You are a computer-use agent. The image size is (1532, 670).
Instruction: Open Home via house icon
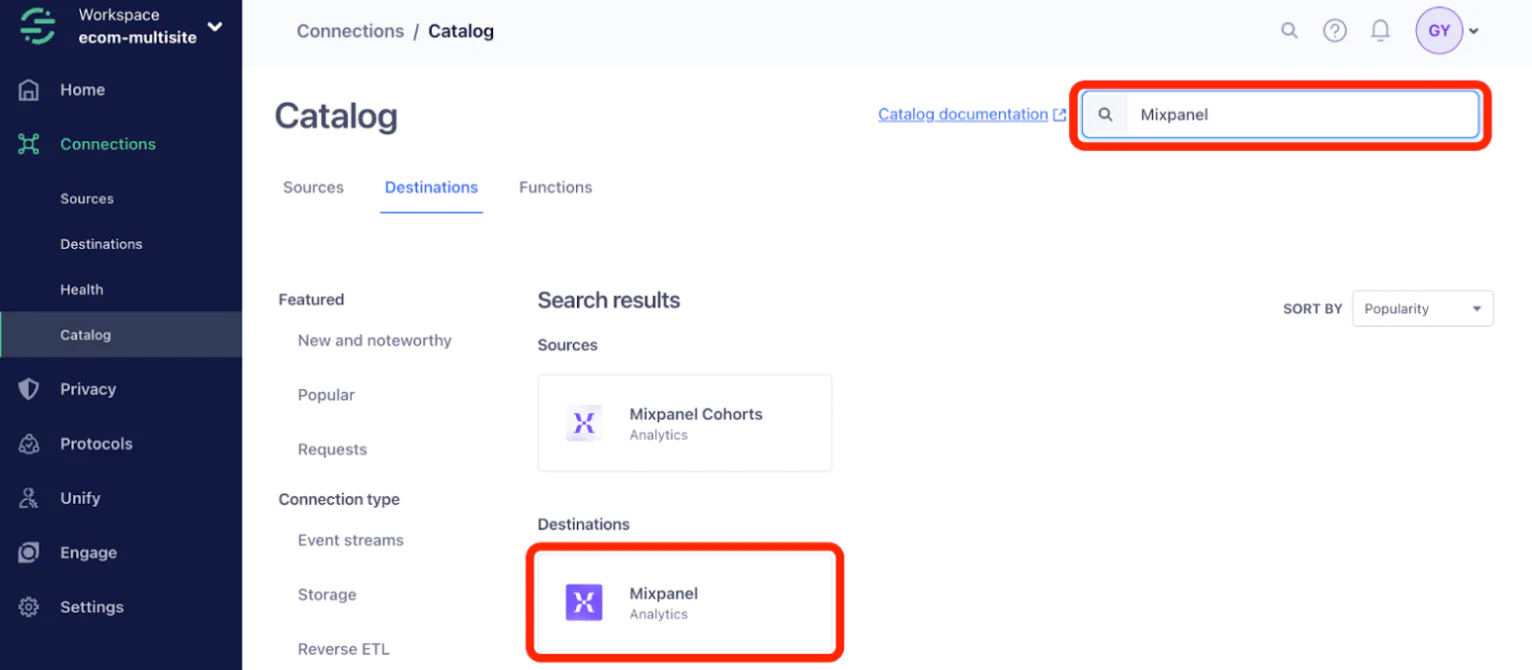click(29, 90)
